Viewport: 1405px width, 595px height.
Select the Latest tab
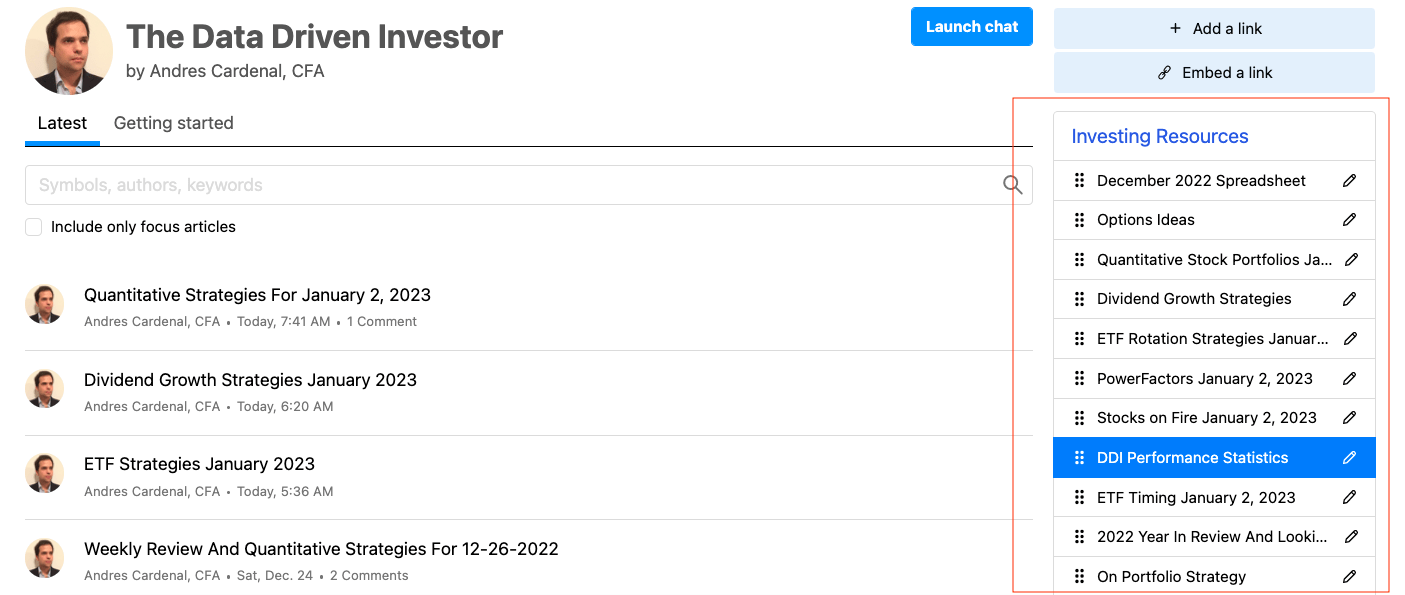pos(62,122)
